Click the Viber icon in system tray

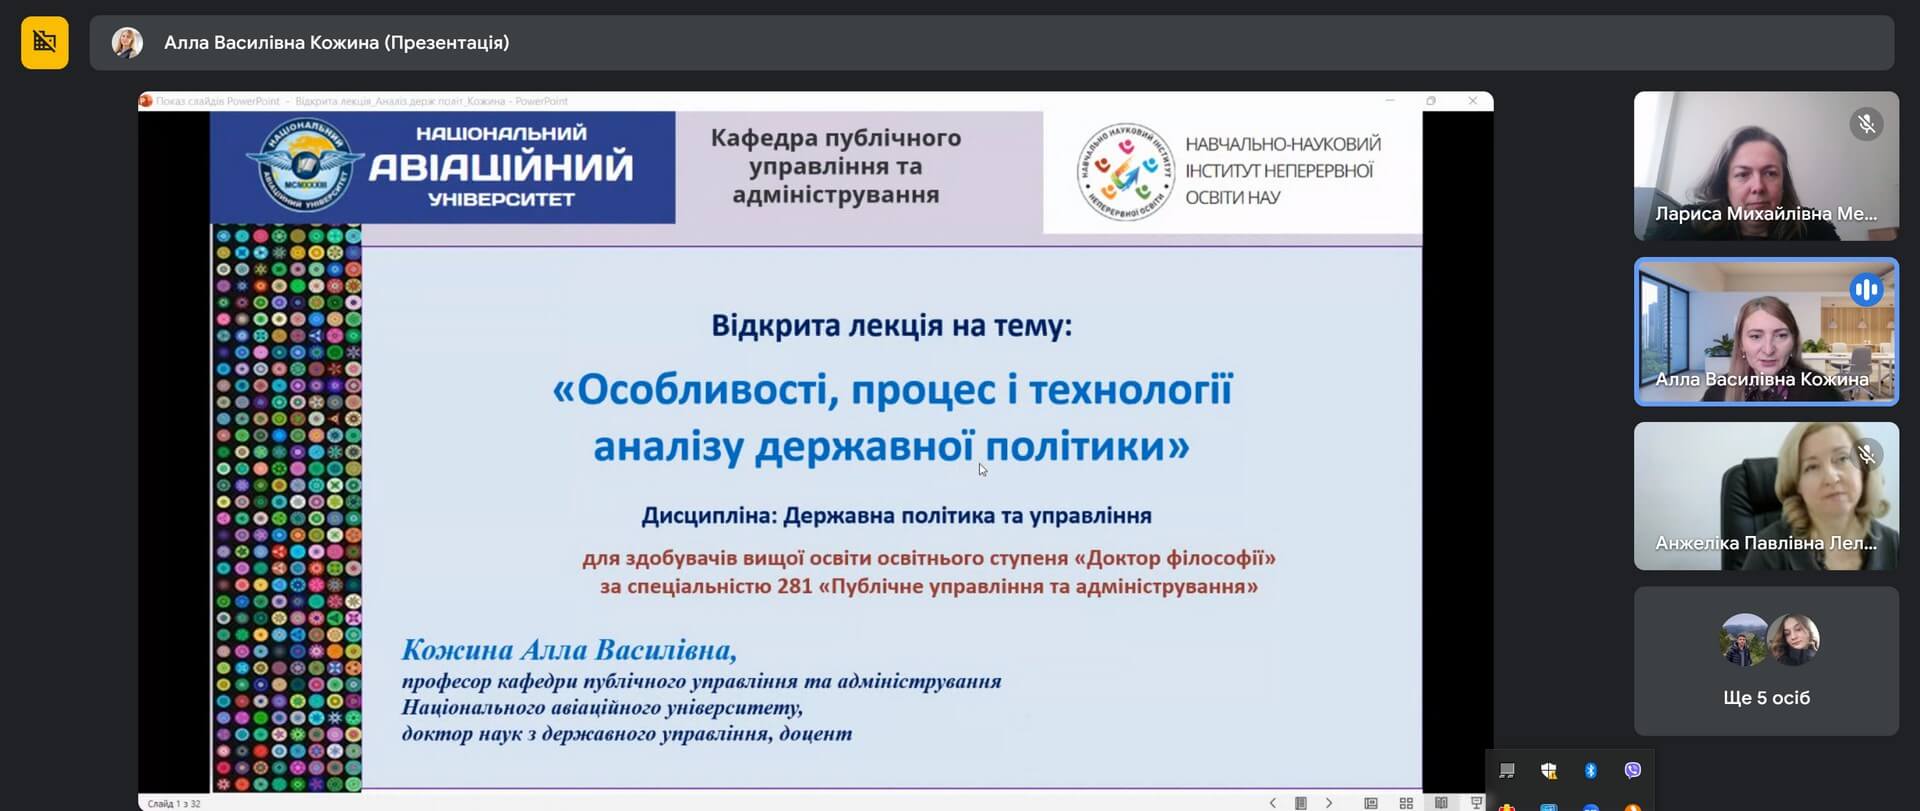1633,770
